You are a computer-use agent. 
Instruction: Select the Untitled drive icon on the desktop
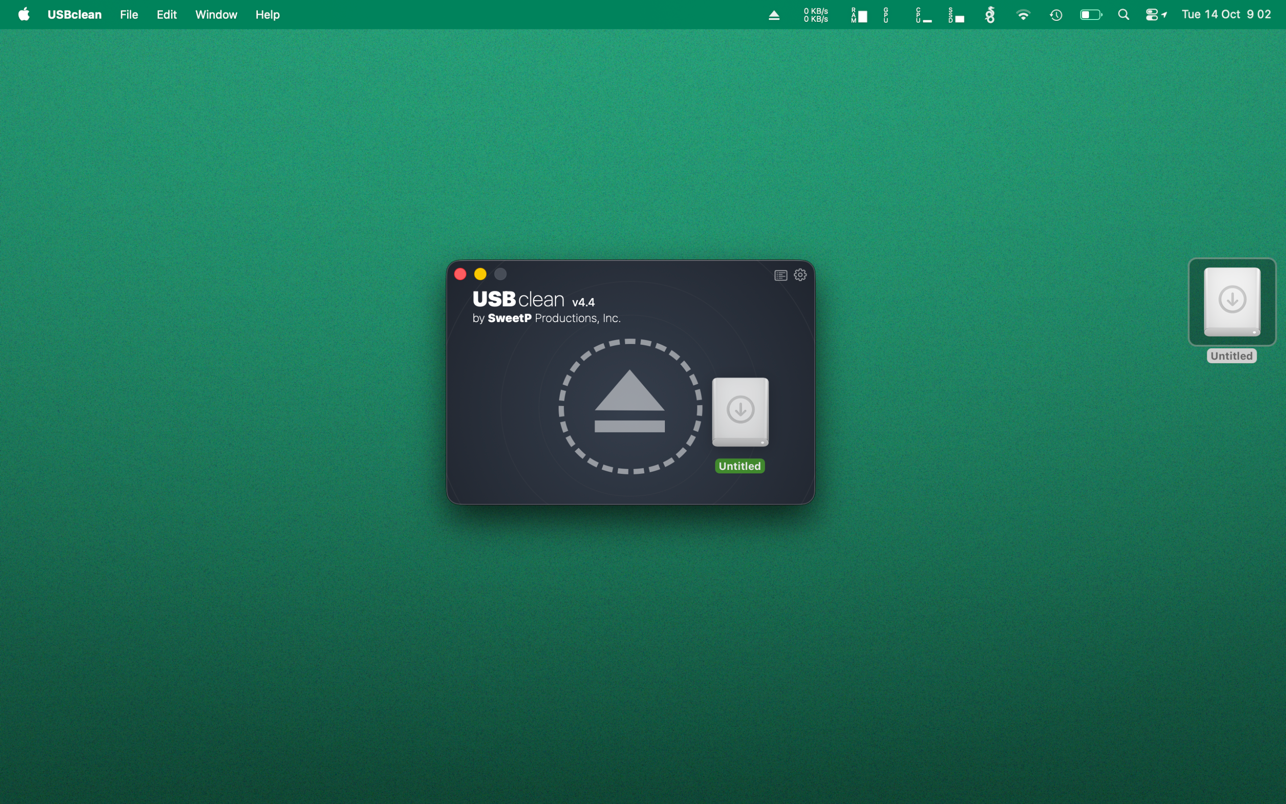click(1232, 301)
